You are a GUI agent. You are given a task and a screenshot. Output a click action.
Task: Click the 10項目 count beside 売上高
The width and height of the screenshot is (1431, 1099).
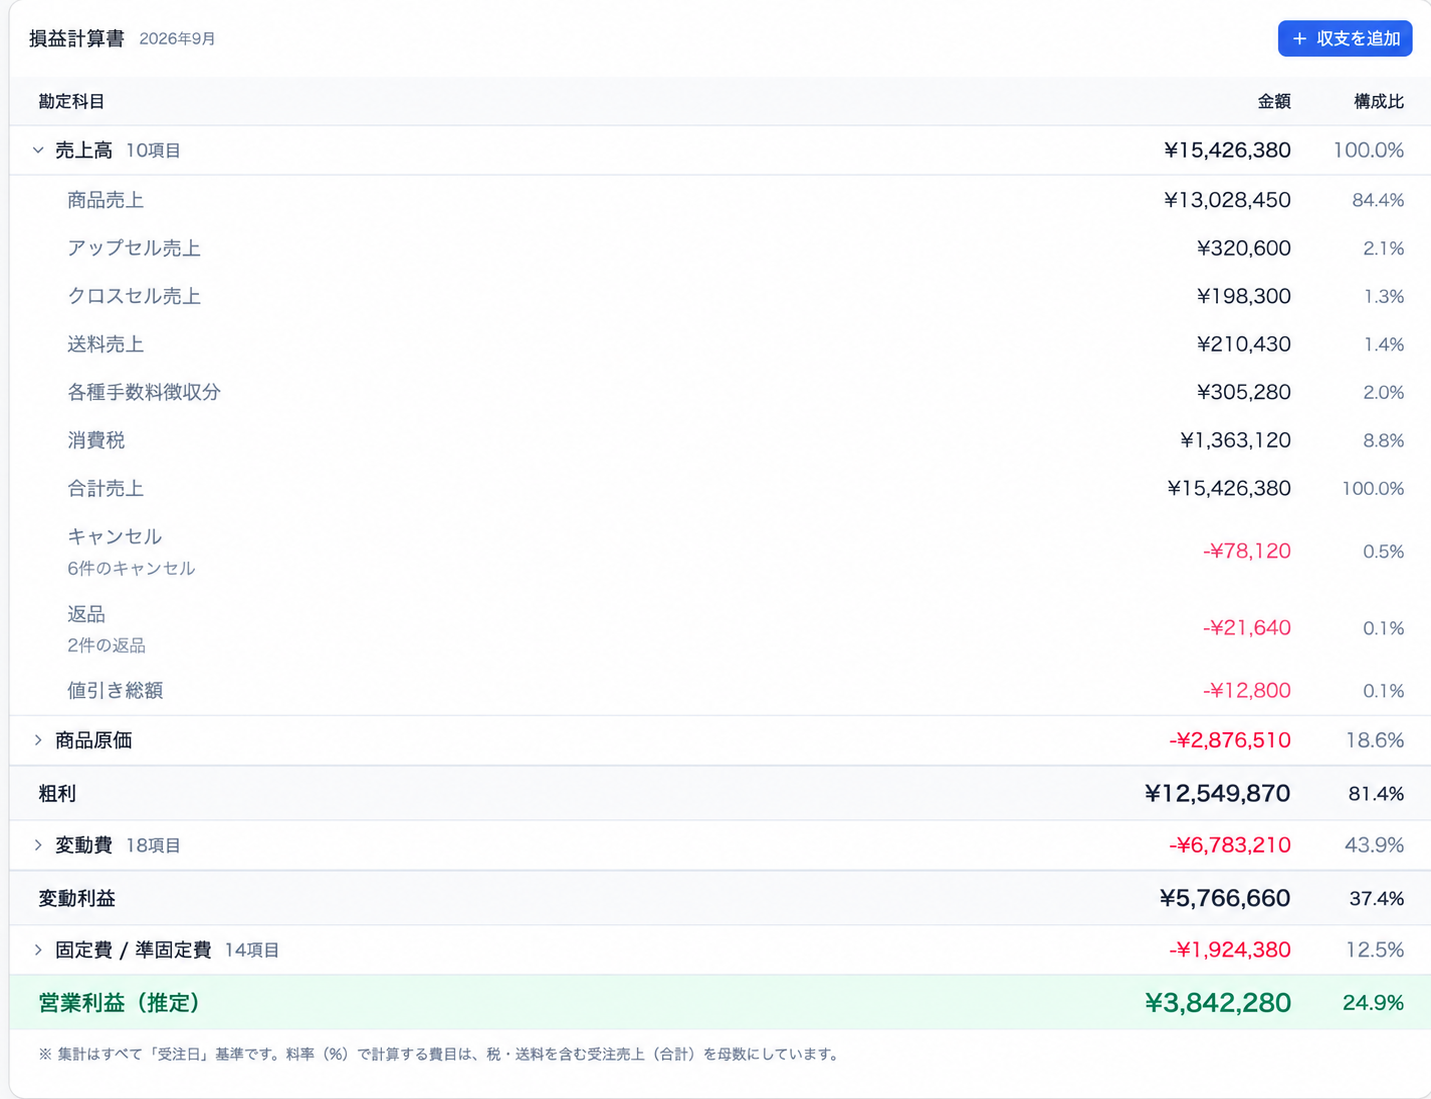tap(153, 150)
